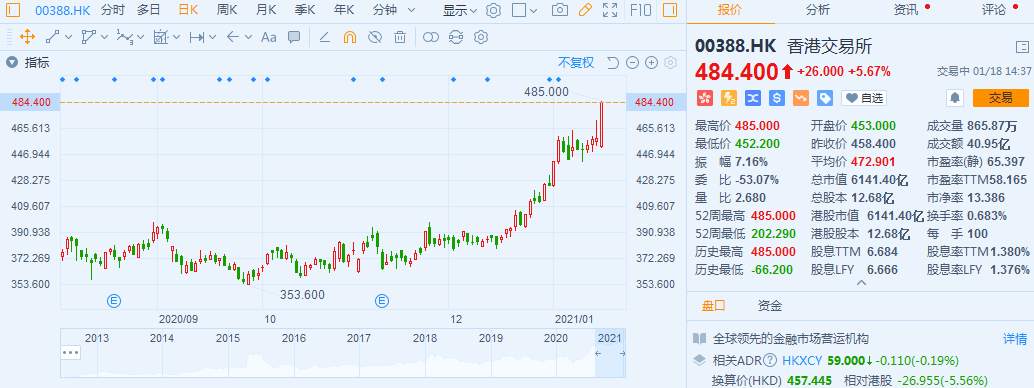This screenshot has width=1034, height=388.
Task: Click the 不复权 adjustment link
Action: (x=576, y=63)
